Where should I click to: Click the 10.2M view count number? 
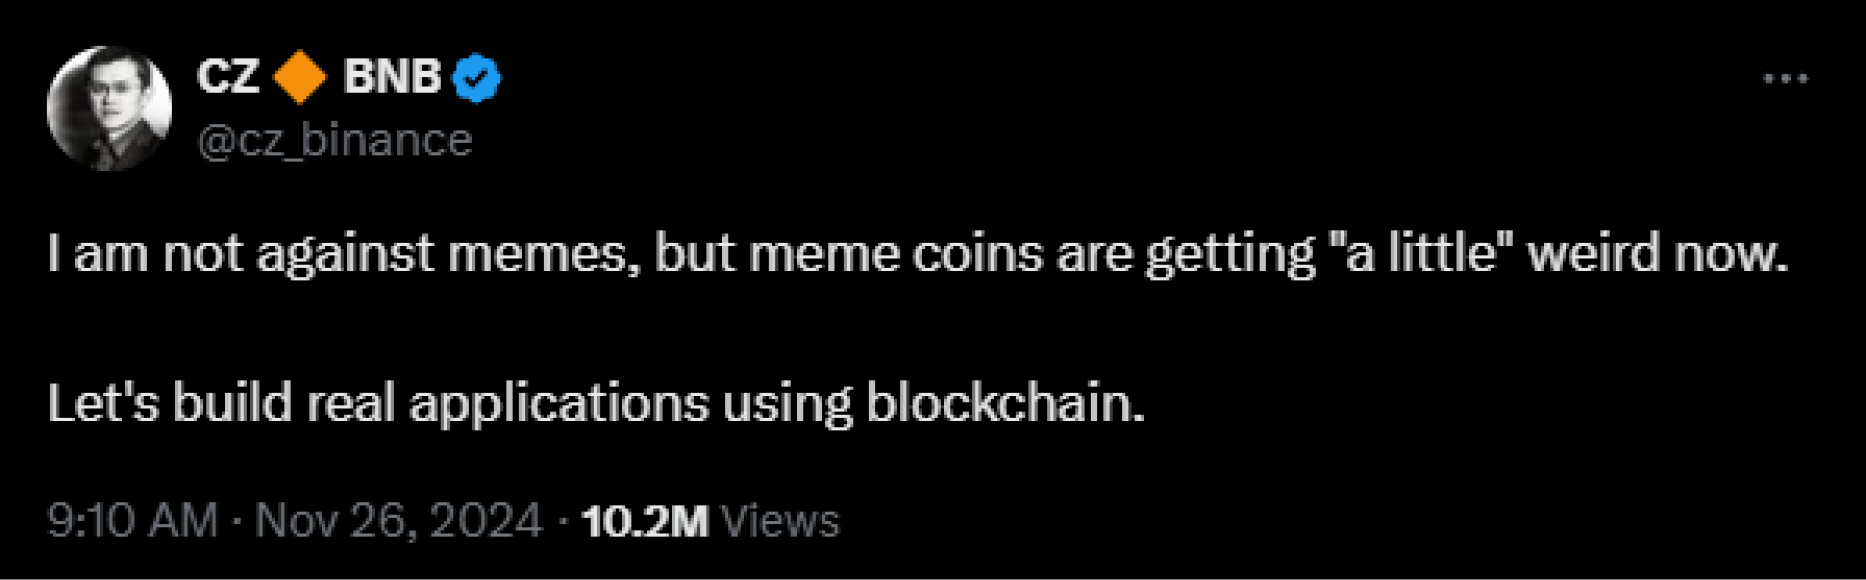[645, 521]
